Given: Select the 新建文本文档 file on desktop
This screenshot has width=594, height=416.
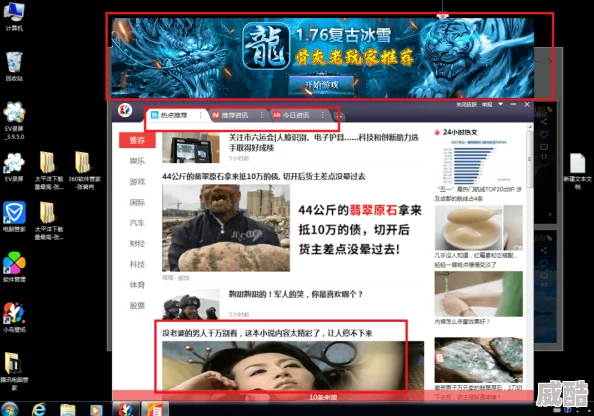Looking at the screenshot, I should (577, 171).
